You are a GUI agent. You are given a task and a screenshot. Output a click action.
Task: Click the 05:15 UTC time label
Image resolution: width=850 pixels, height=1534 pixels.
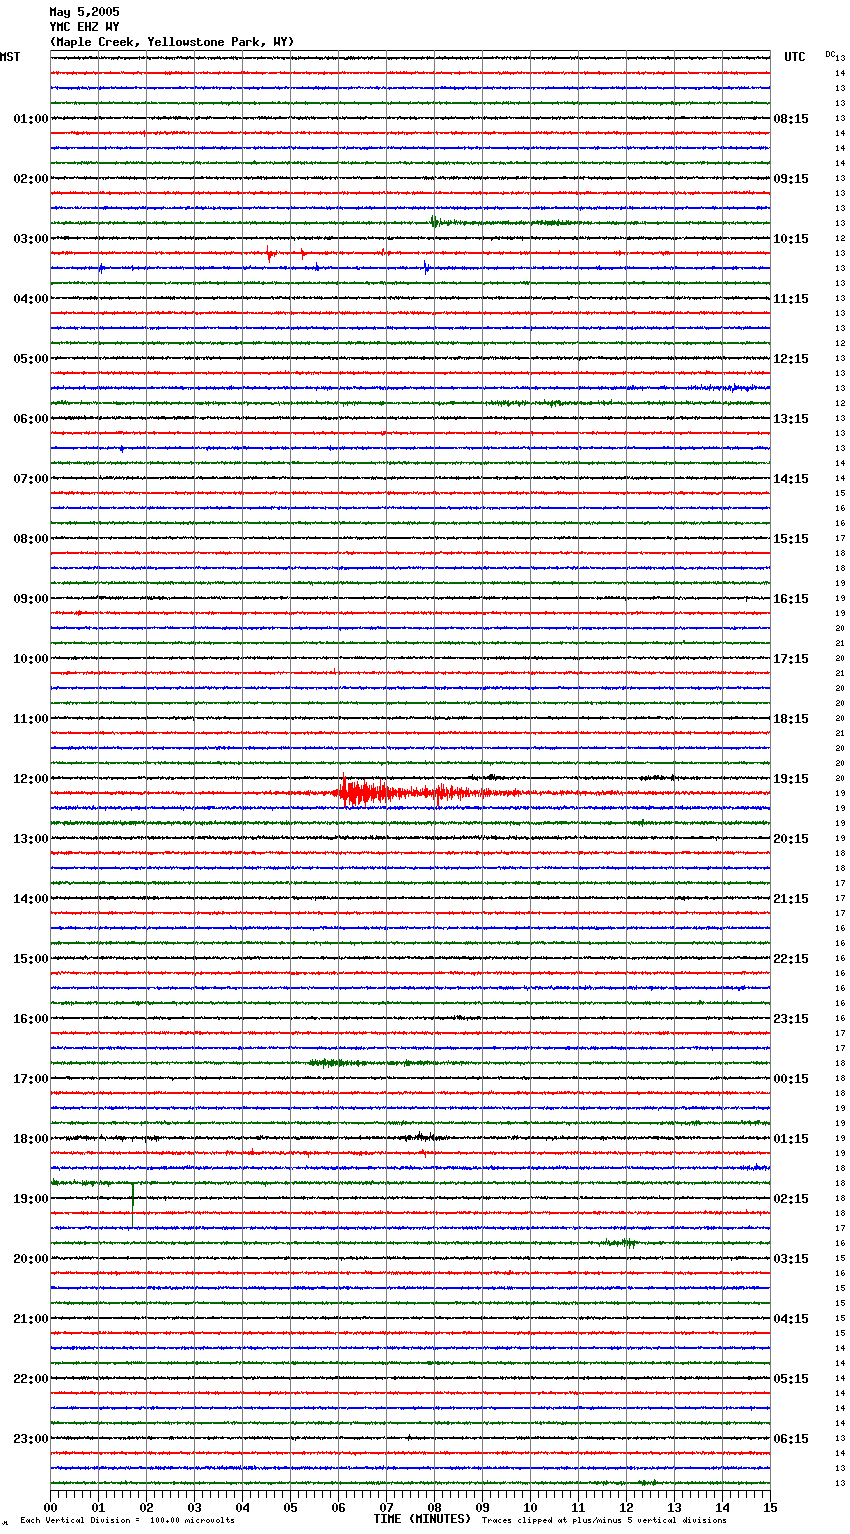point(791,1379)
